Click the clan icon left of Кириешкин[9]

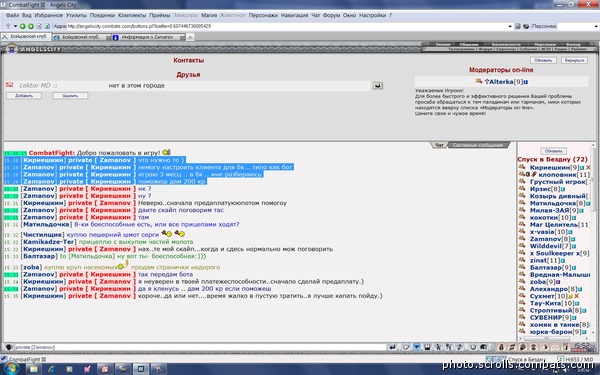(x=522, y=167)
